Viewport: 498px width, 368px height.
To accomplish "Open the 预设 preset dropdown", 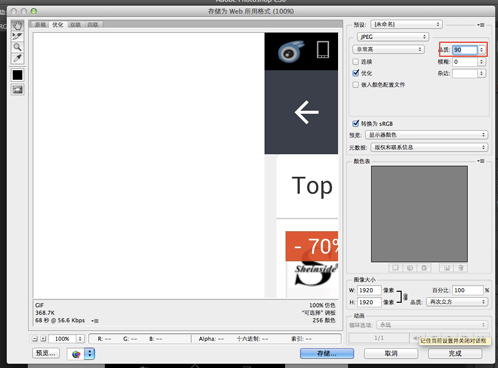I will coord(406,24).
